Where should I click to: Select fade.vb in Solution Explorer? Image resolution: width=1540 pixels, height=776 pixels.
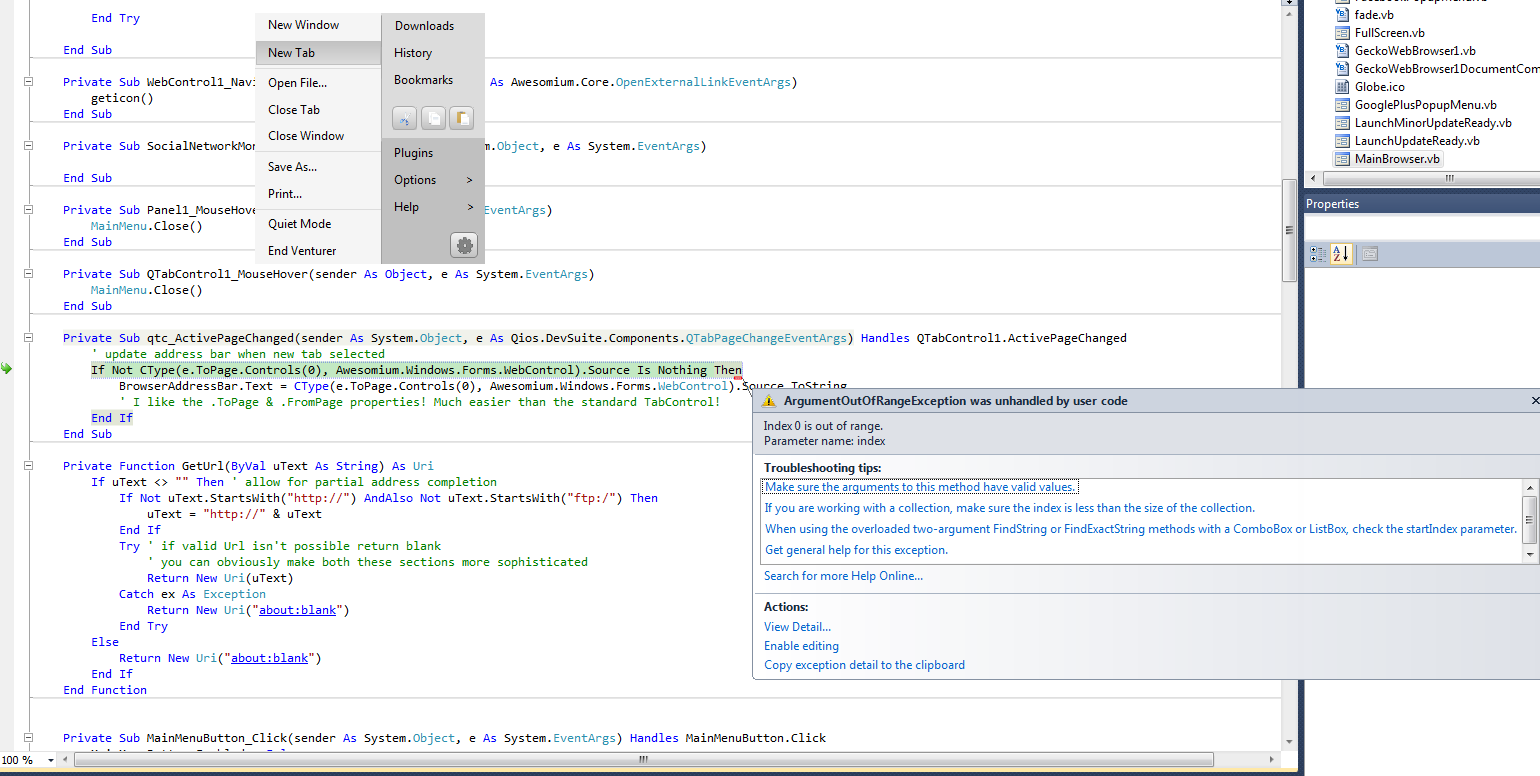tap(1373, 15)
